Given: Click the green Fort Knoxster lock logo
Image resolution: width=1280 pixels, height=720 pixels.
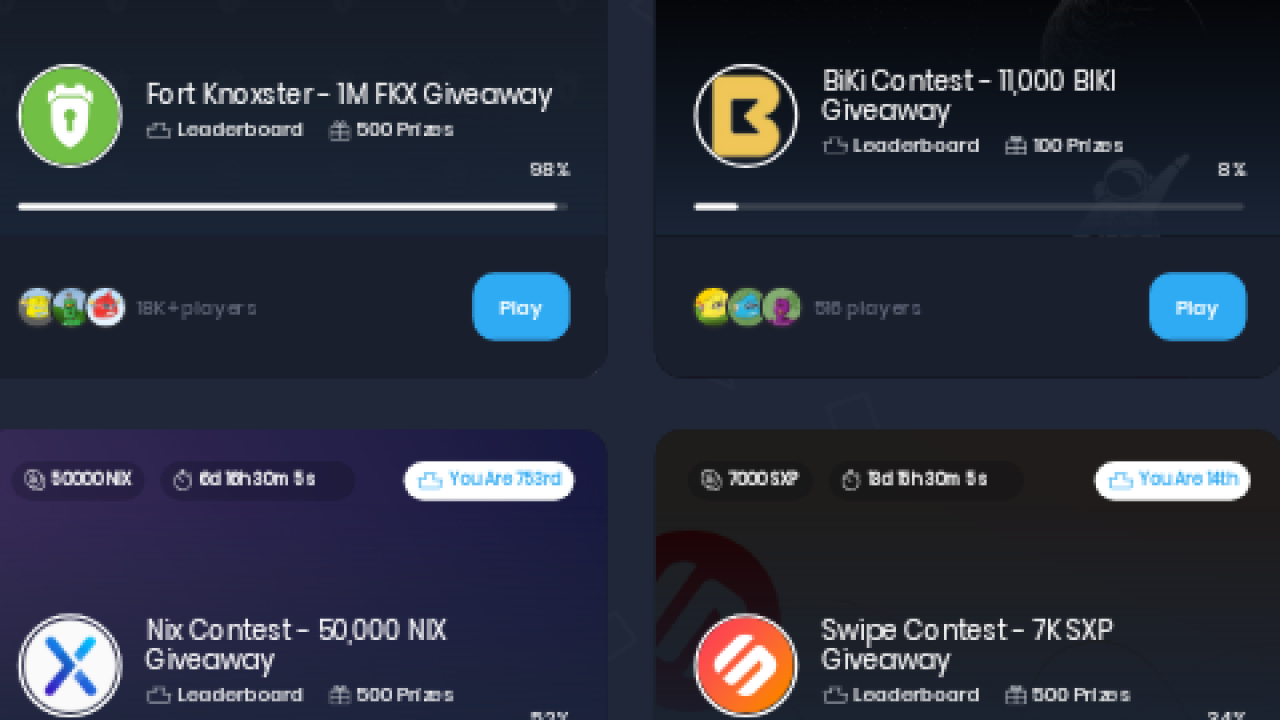Looking at the screenshot, I should pos(70,116).
